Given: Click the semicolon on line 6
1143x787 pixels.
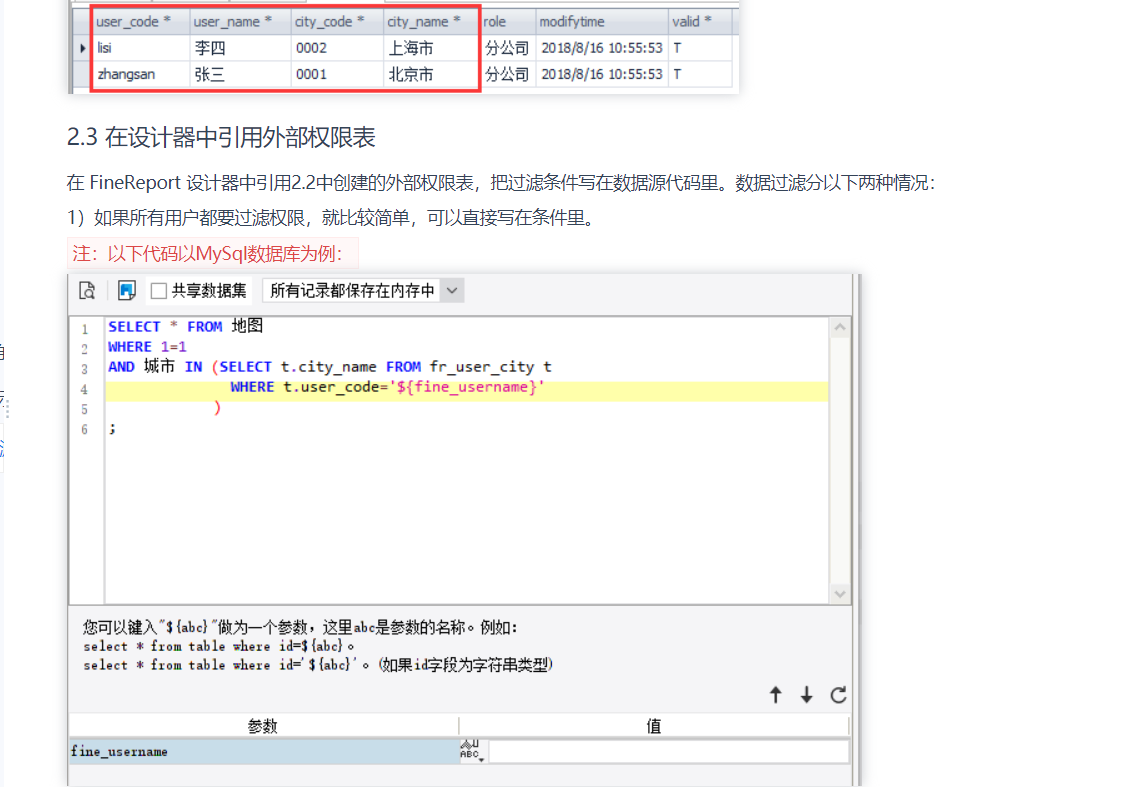Looking at the screenshot, I should pos(112,428).
